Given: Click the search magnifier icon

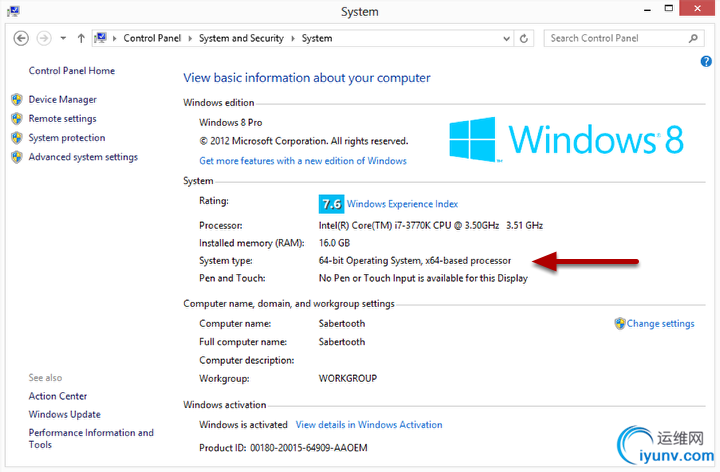Looking at the screenshot, I should pos(694,39).
